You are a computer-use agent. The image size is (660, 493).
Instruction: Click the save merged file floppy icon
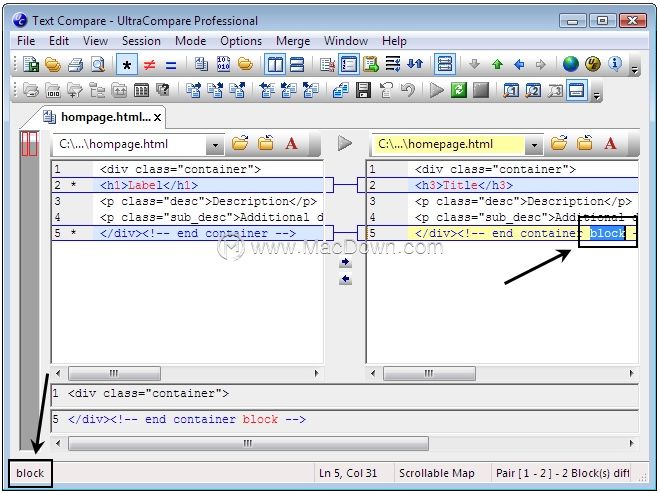(363, 90)
